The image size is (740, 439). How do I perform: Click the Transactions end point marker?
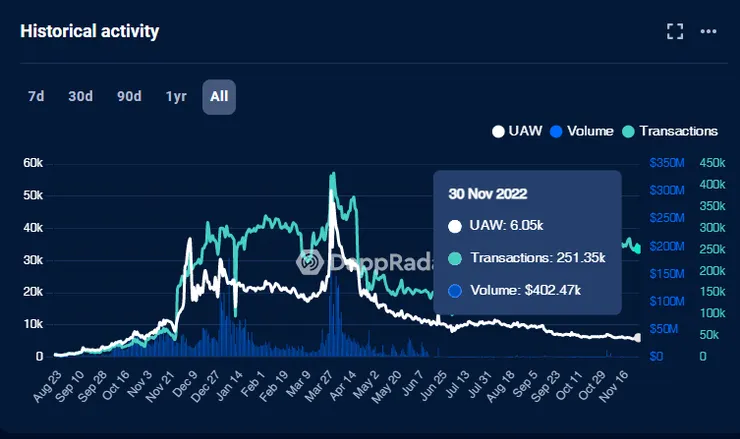tap(637, 250)
